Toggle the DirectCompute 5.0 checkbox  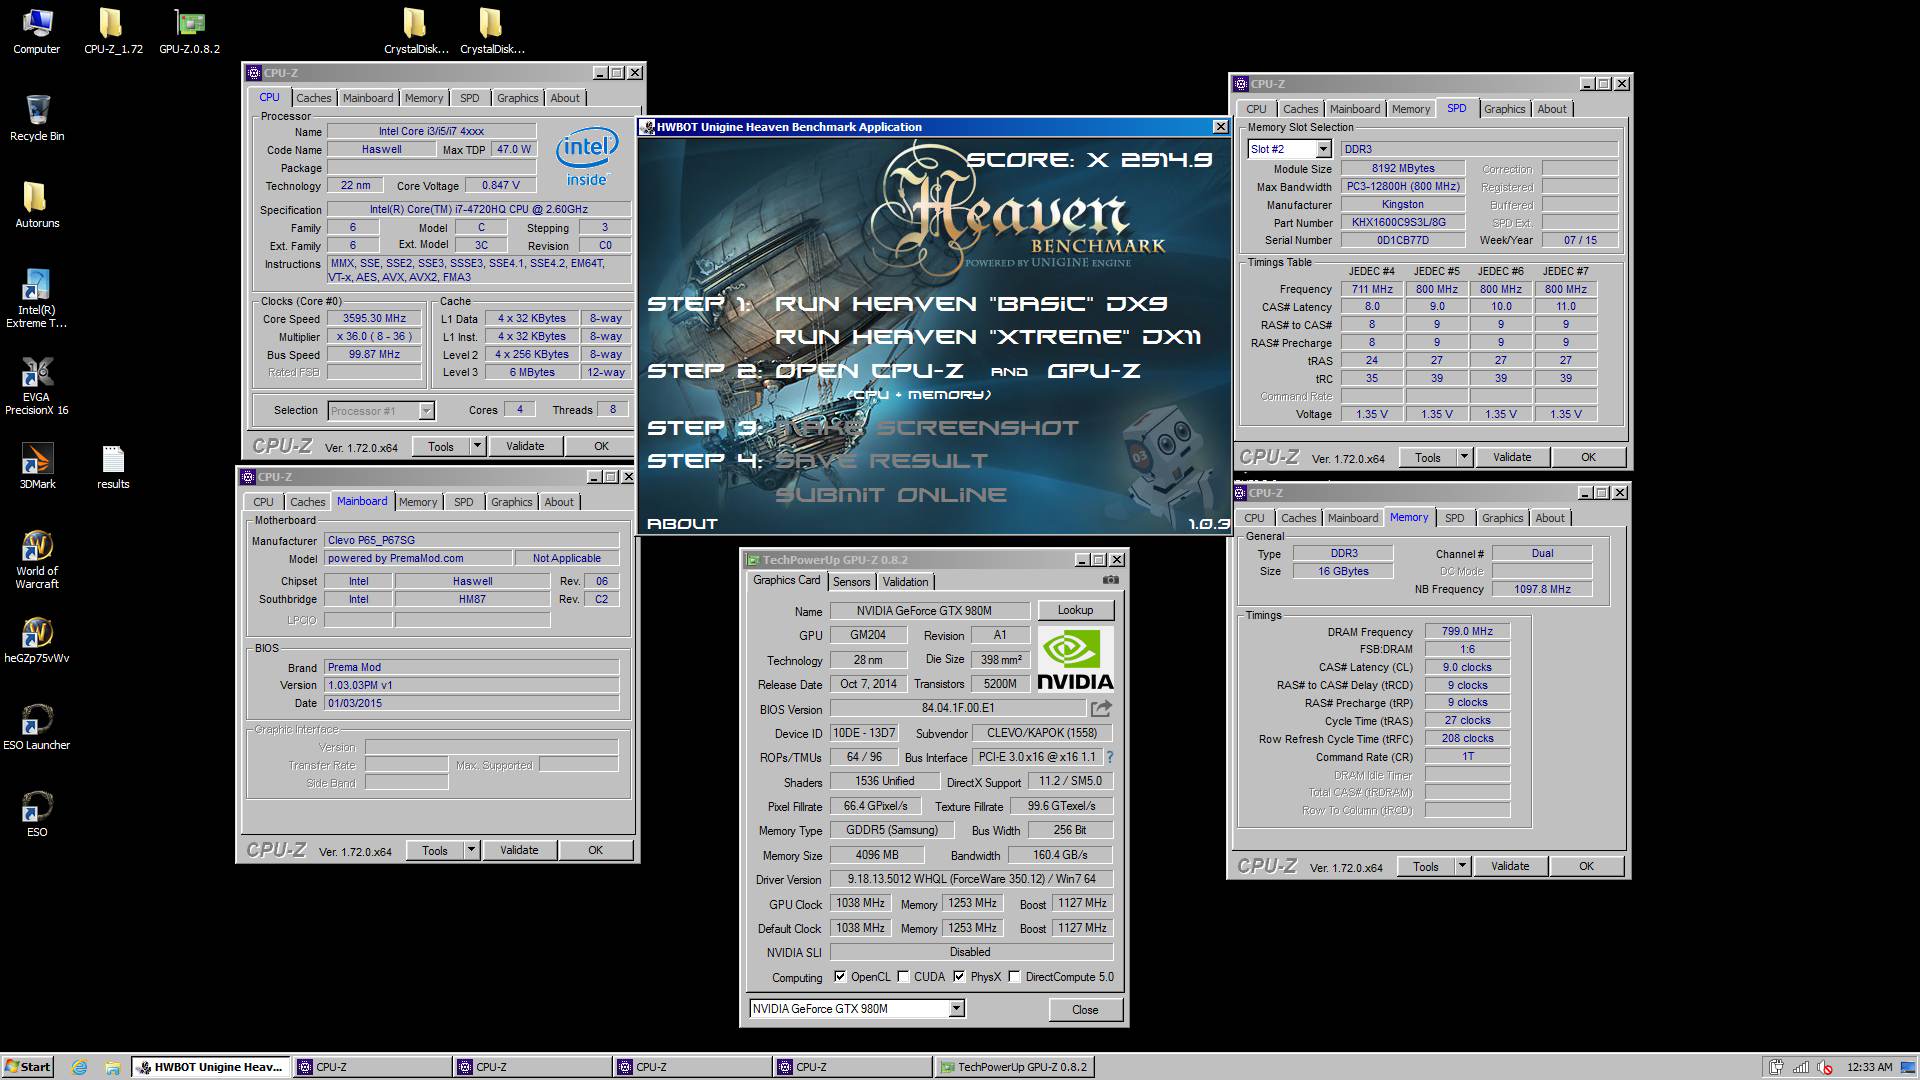[x=1014, y=977]
